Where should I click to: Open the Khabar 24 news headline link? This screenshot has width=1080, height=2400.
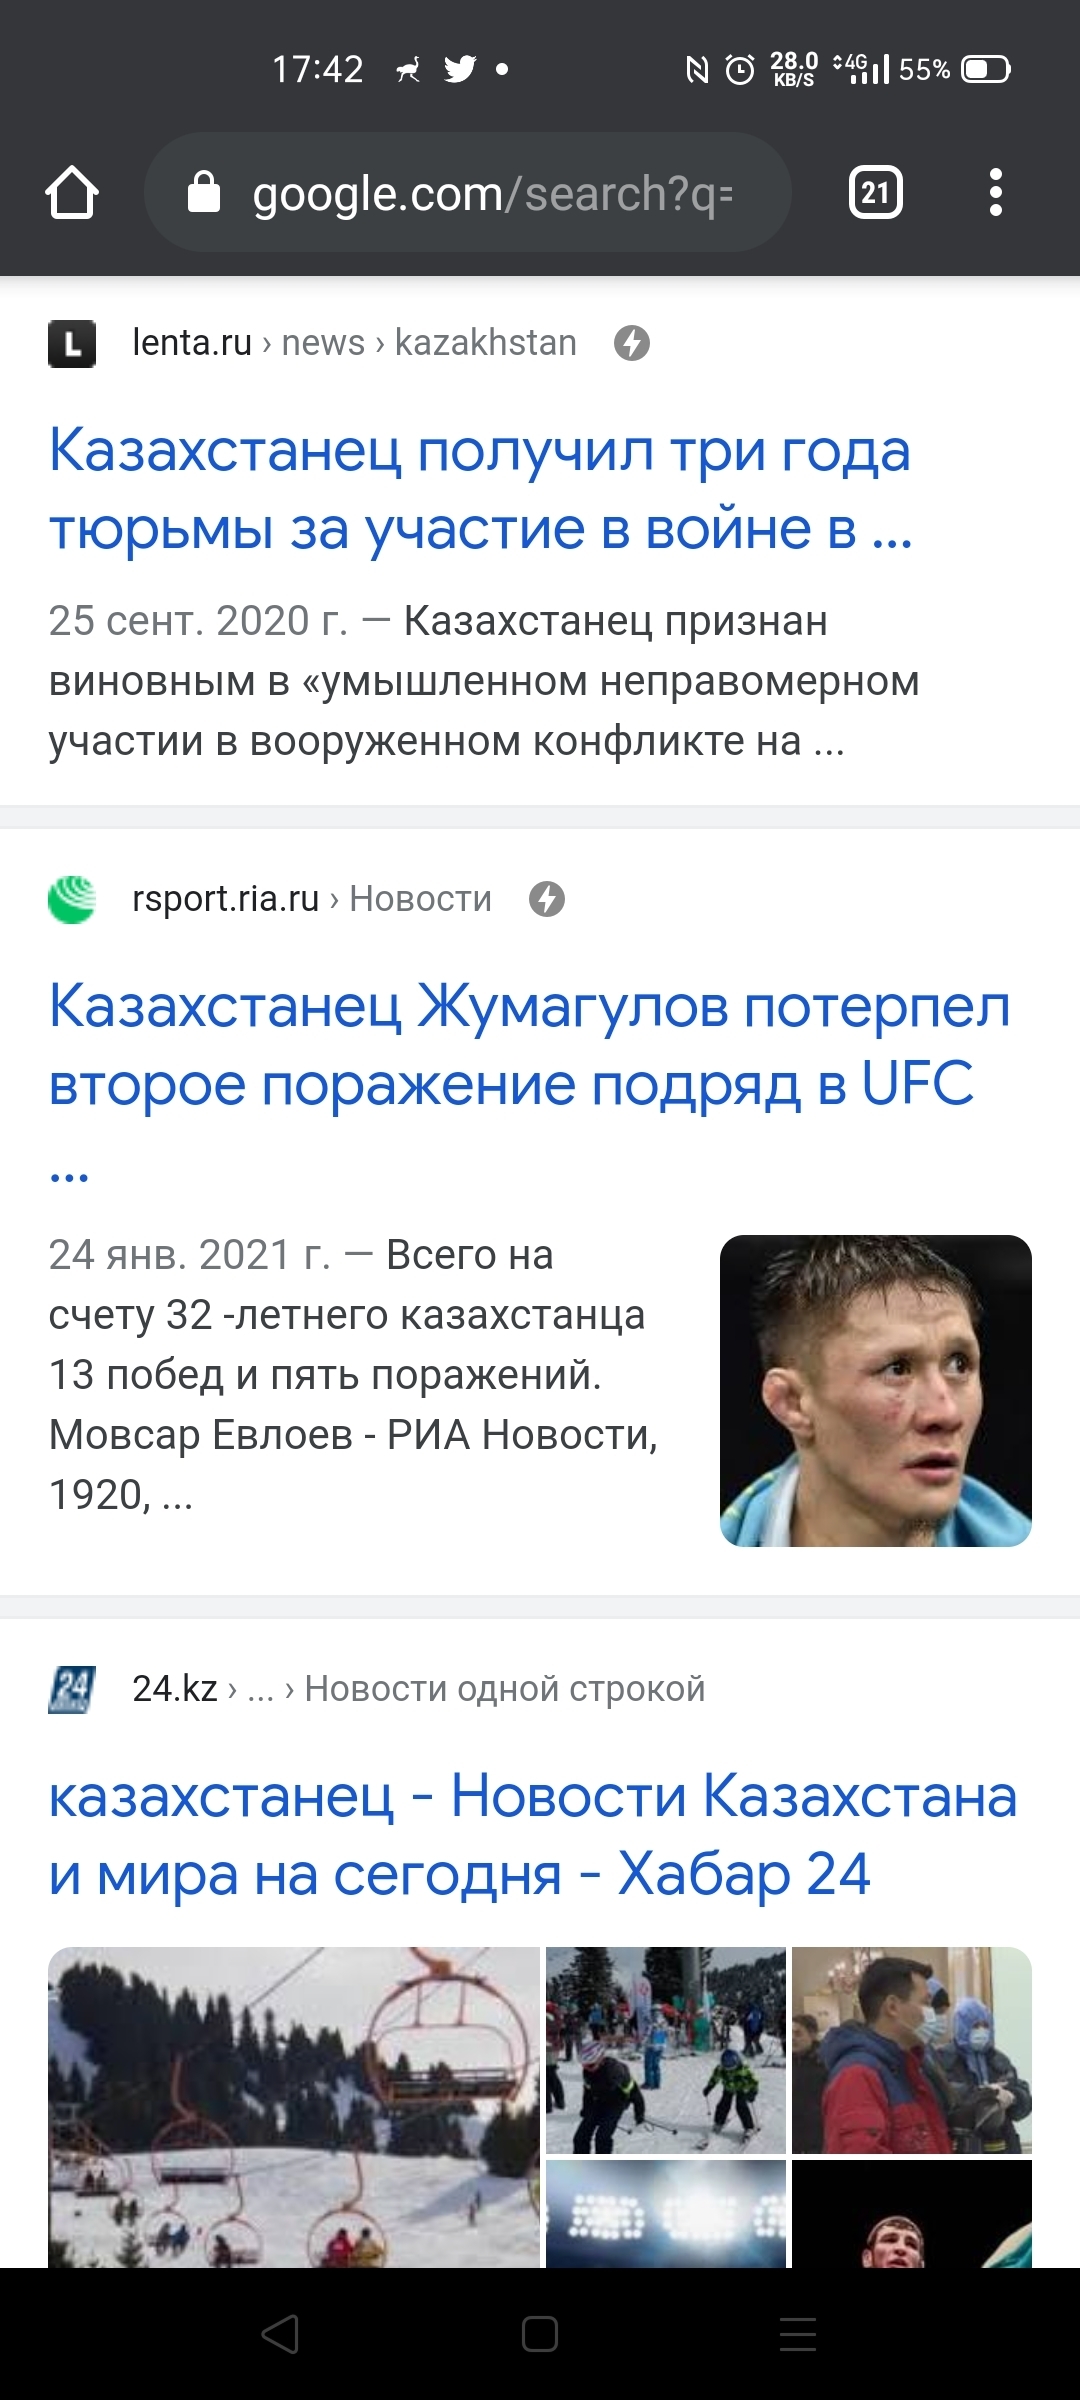point(532,1835)
